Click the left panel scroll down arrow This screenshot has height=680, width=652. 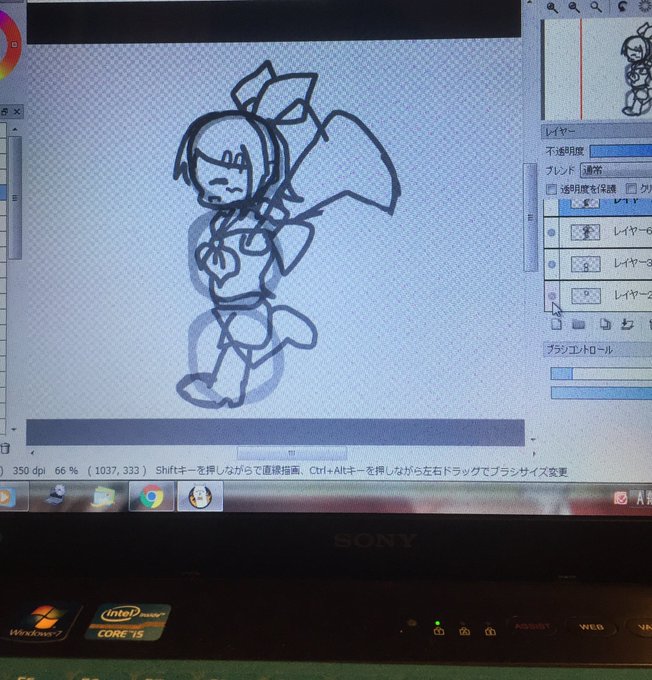click(x=14, y=429)
